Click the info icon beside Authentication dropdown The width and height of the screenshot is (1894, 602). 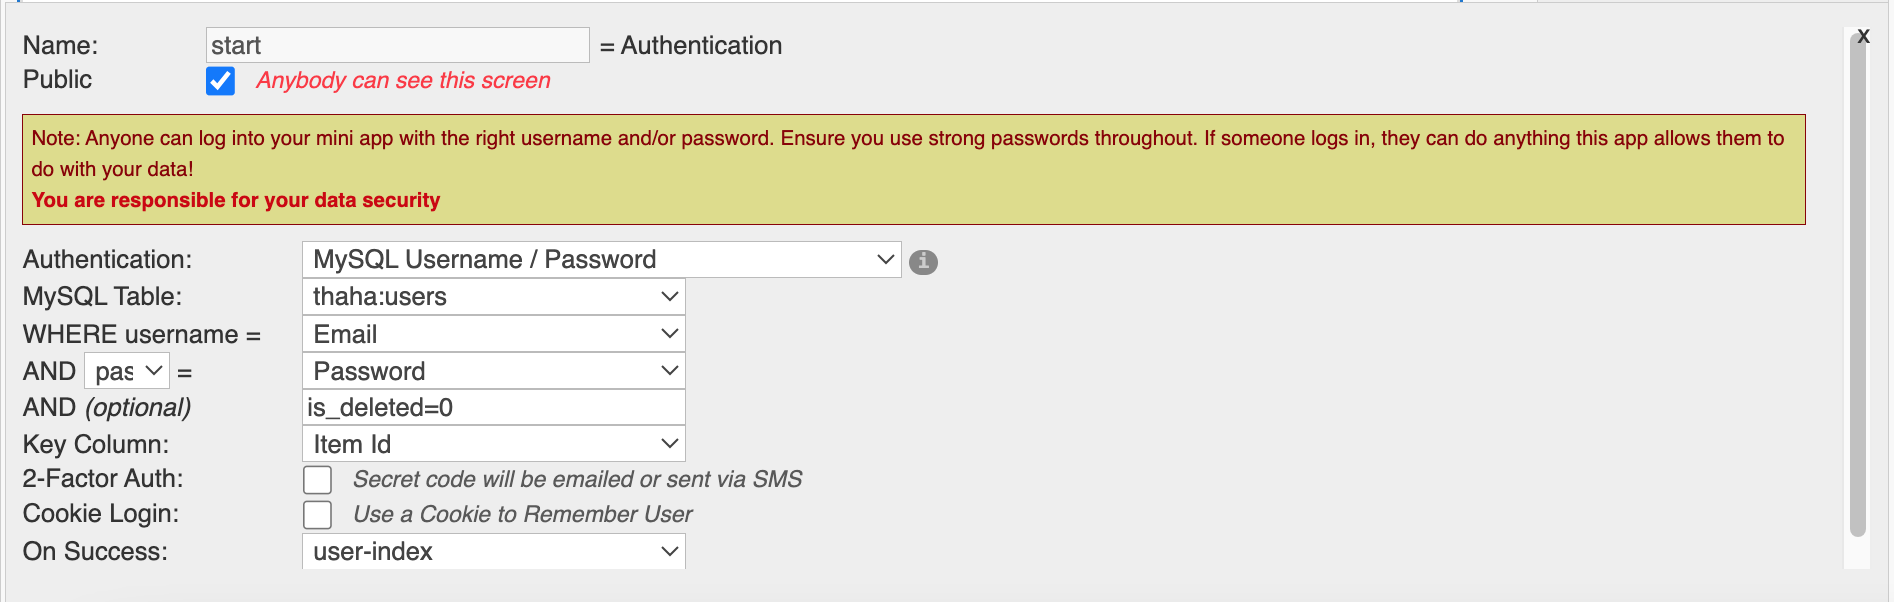[923, 262]
